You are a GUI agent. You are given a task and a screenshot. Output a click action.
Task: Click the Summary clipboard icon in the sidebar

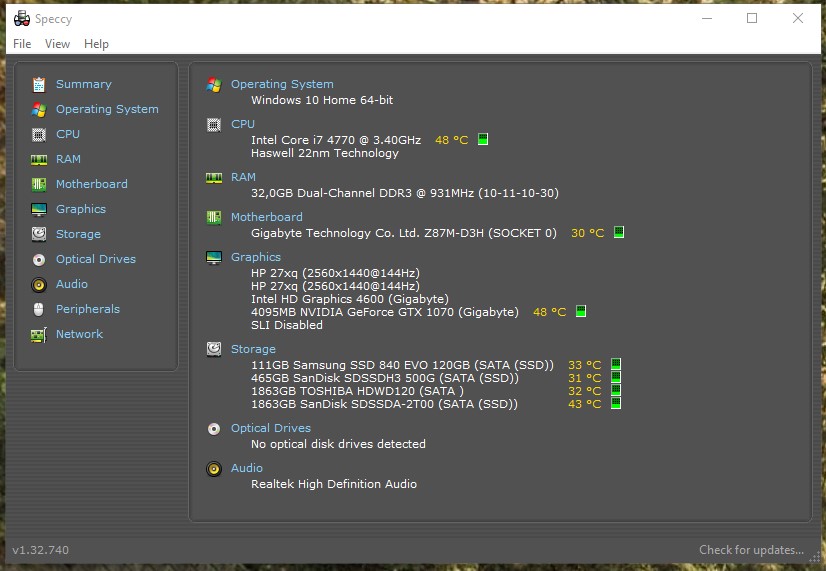[38, 84]
